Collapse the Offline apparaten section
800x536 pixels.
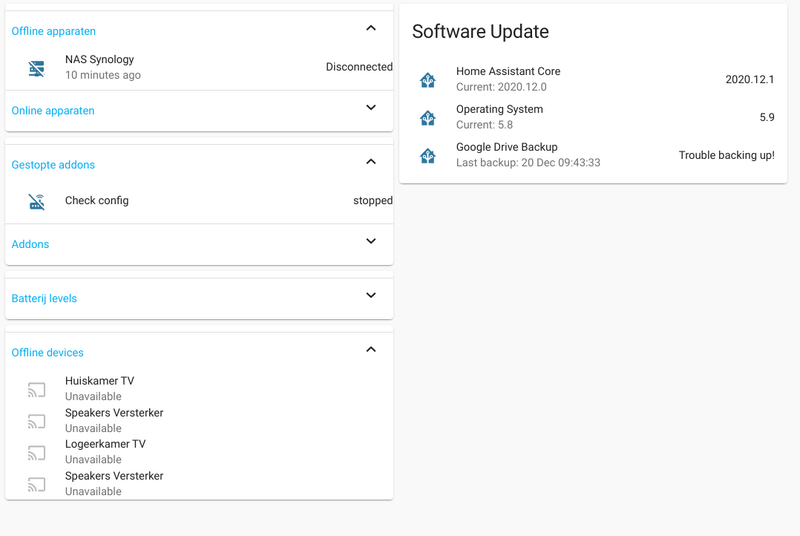tap(371, 28)
